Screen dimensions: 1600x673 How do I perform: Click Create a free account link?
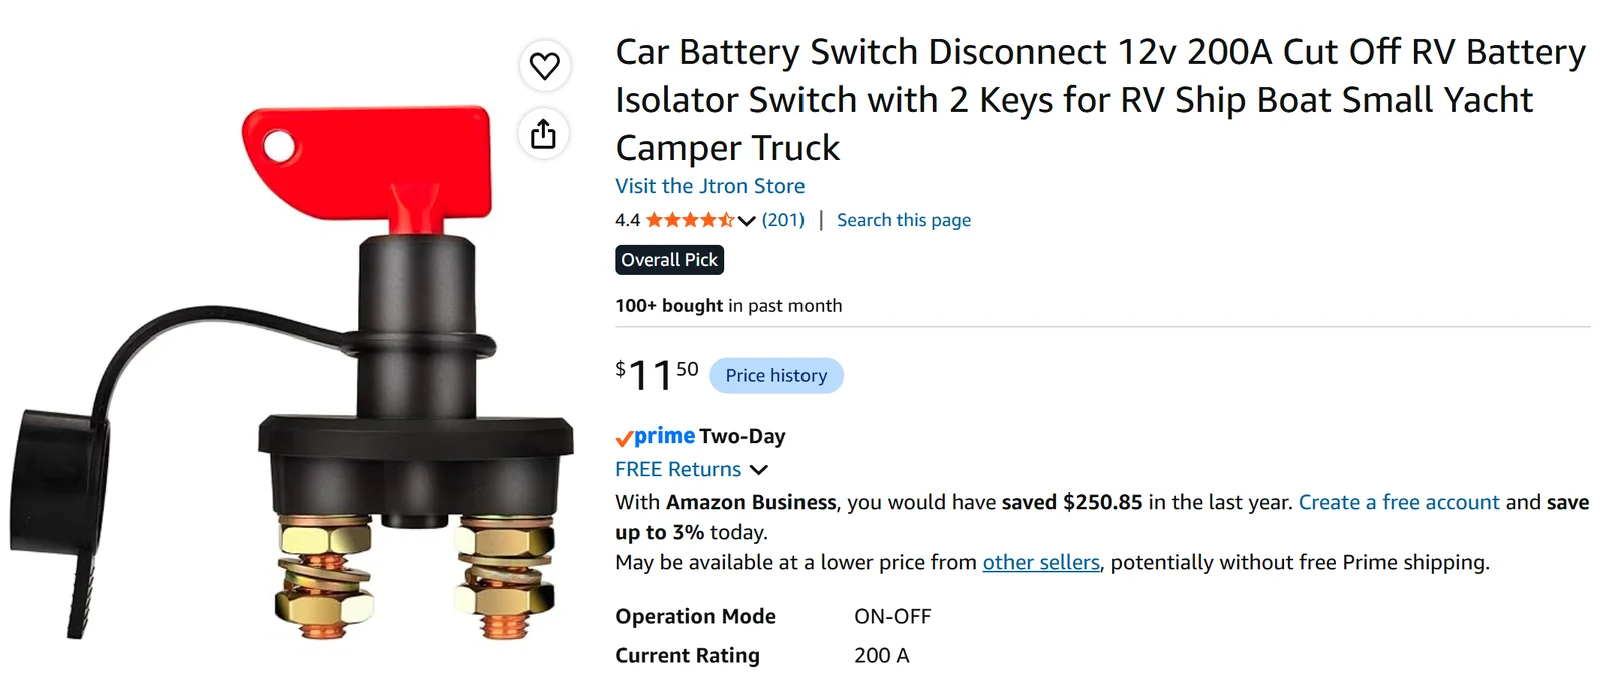point(1399,502)
